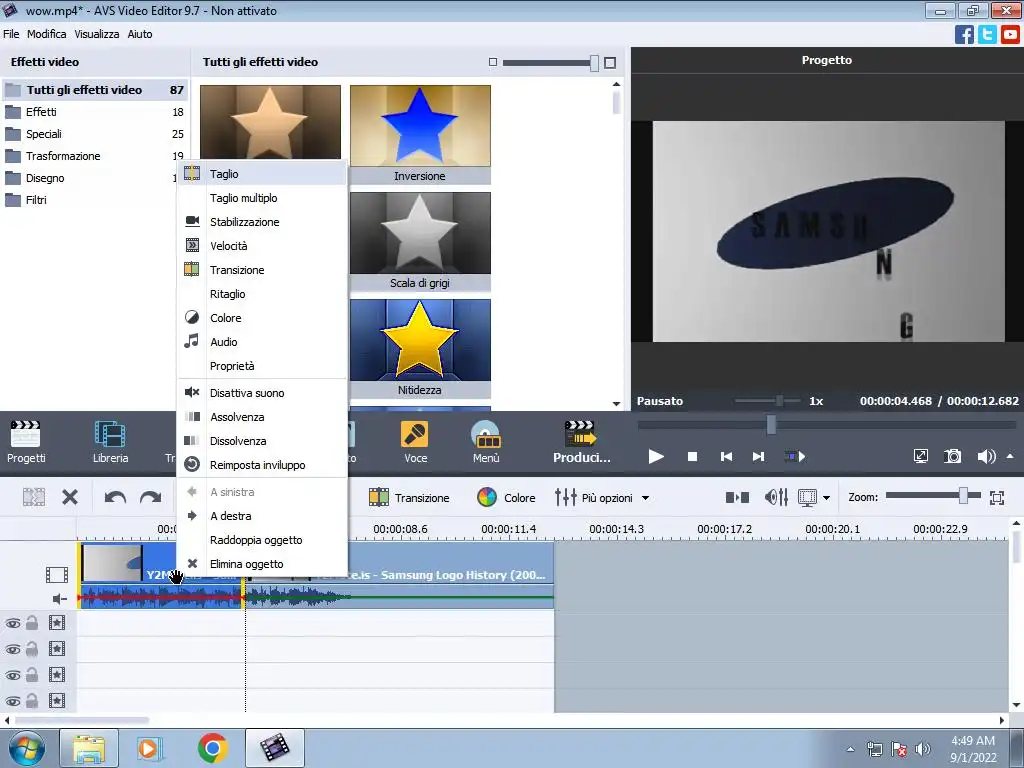Image resolution: width=1024 pixels, height=768 pixels.
Task: Click the Produci export button
Action: pos(581,441)
